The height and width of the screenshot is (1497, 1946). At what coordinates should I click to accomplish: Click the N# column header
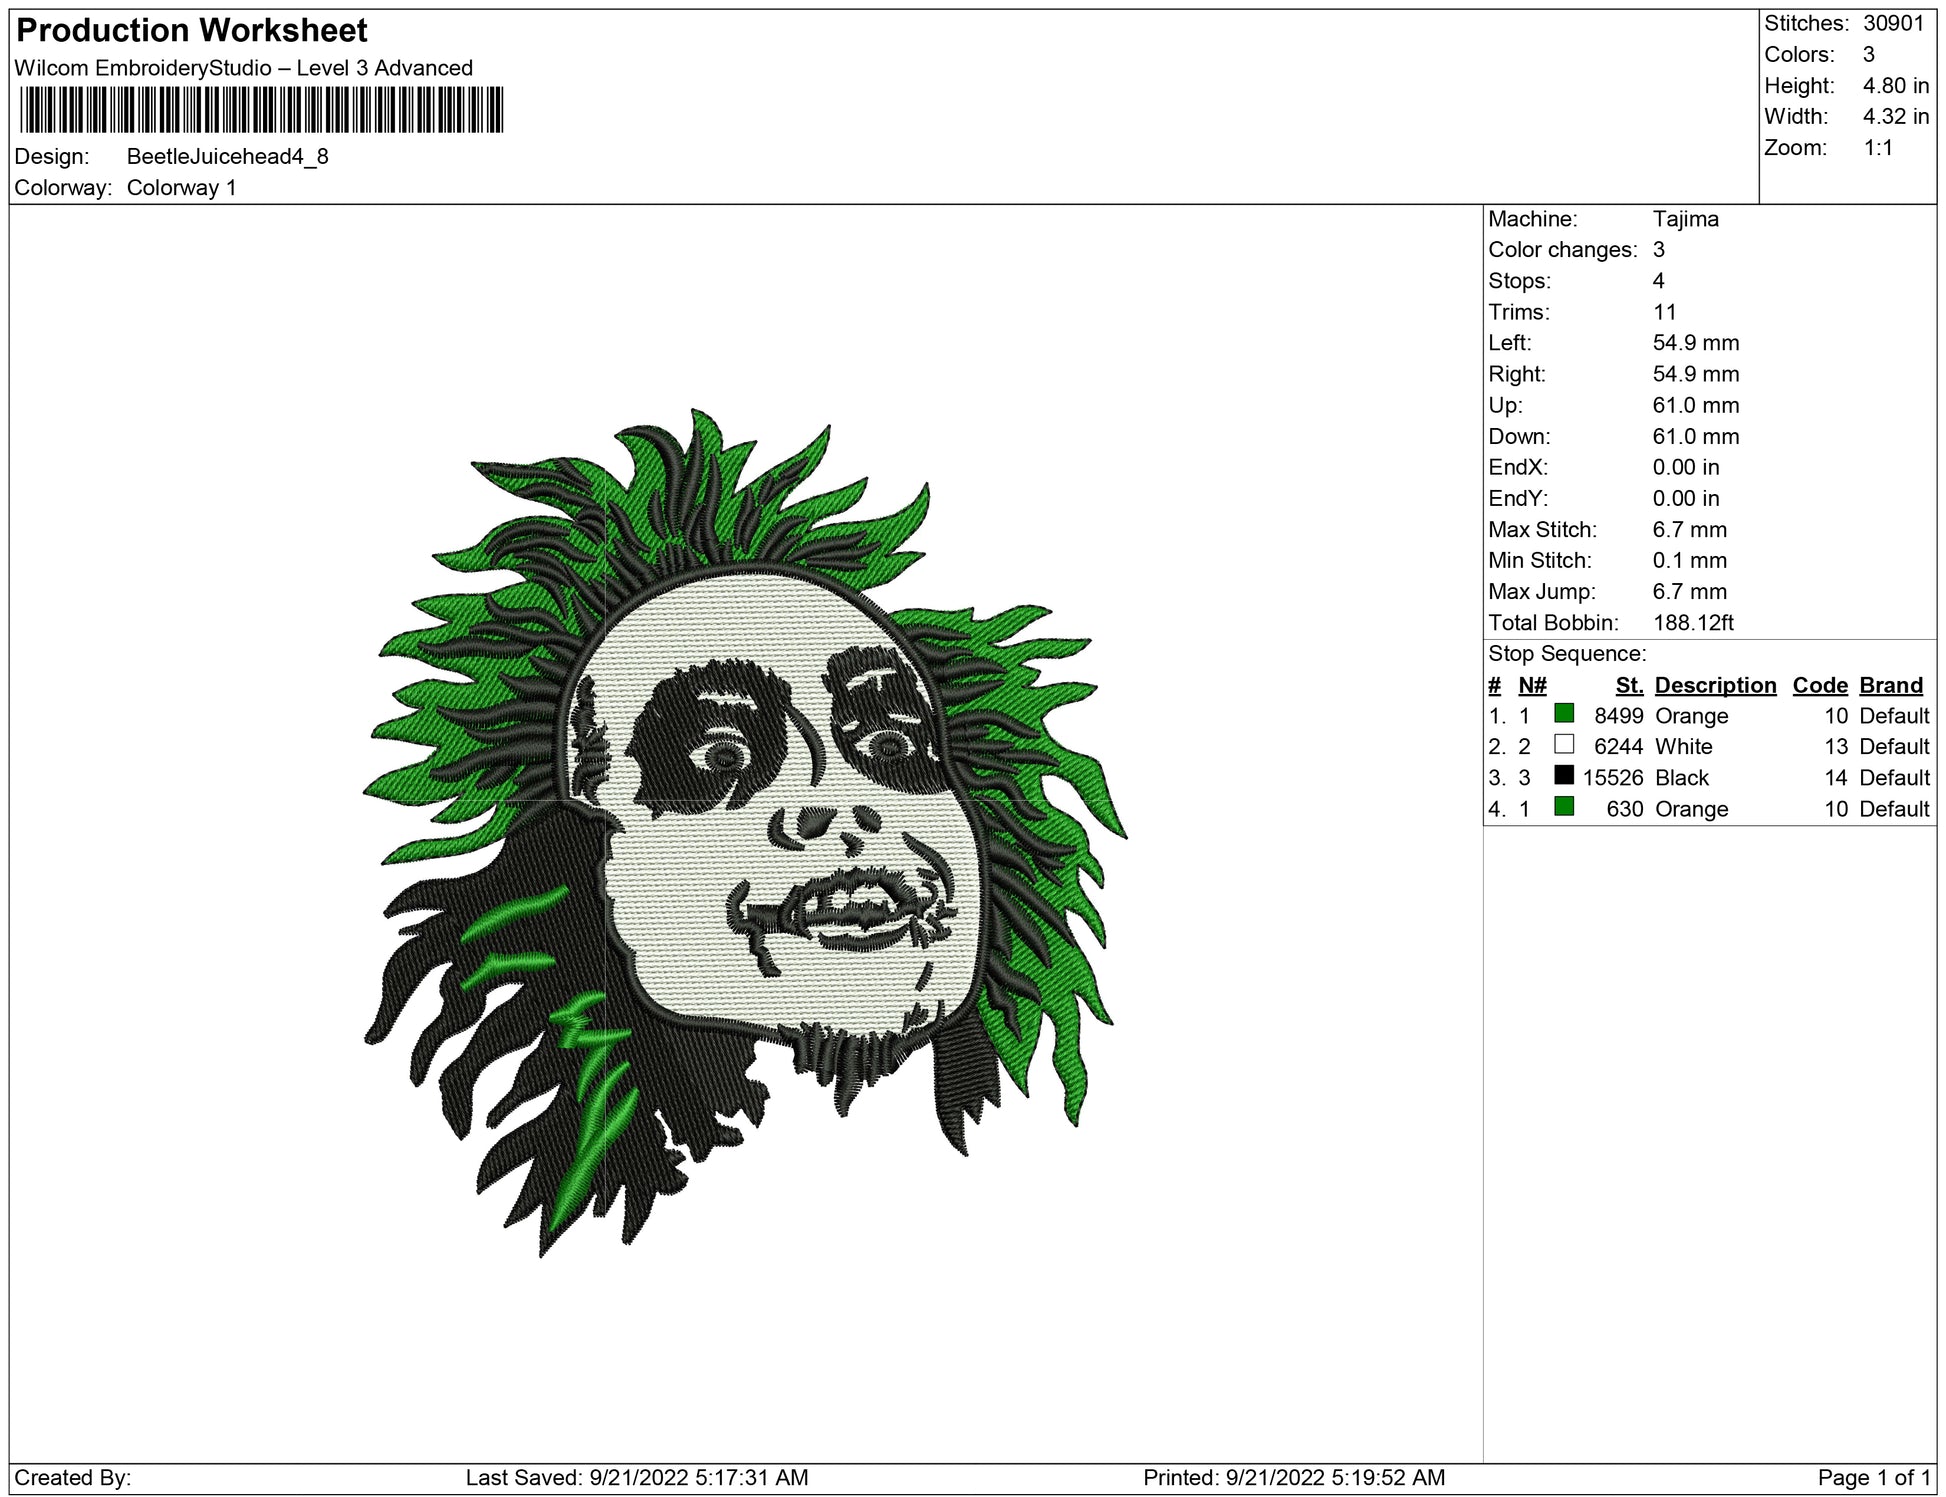[x=1532, y=685]
